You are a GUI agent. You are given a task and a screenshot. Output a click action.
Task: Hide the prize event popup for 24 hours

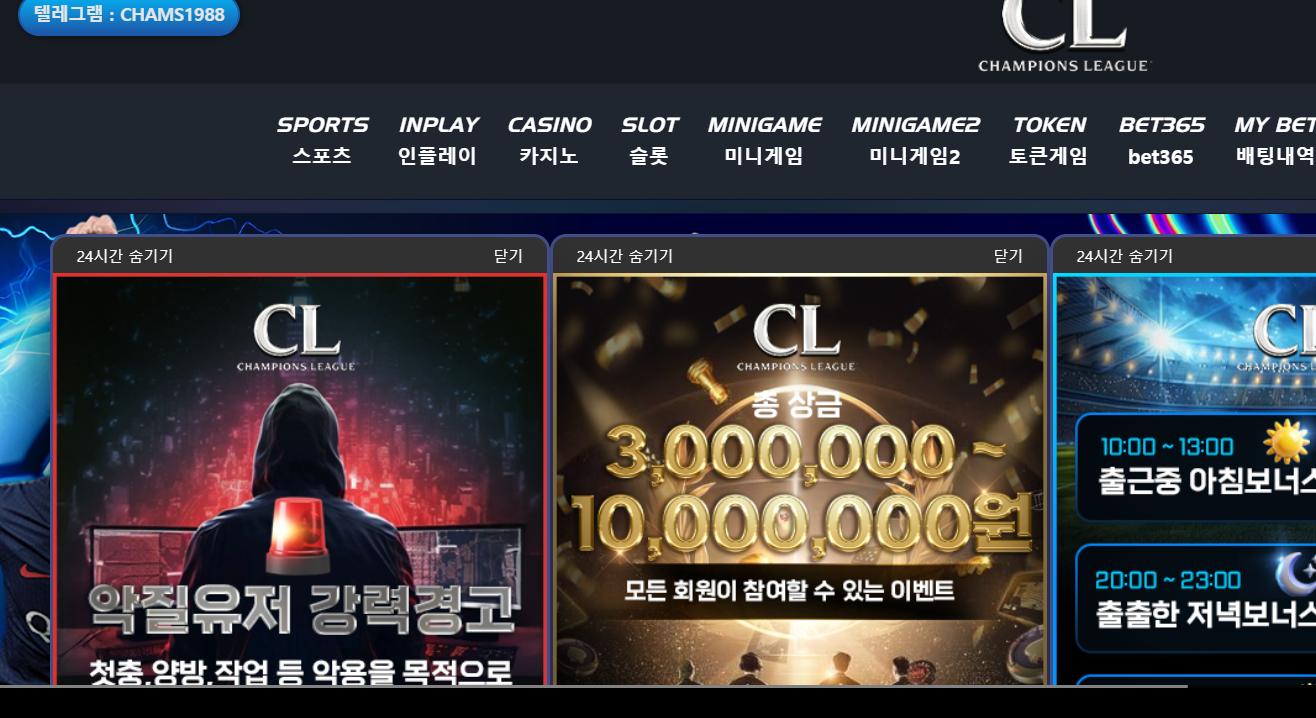click(625, 256)
